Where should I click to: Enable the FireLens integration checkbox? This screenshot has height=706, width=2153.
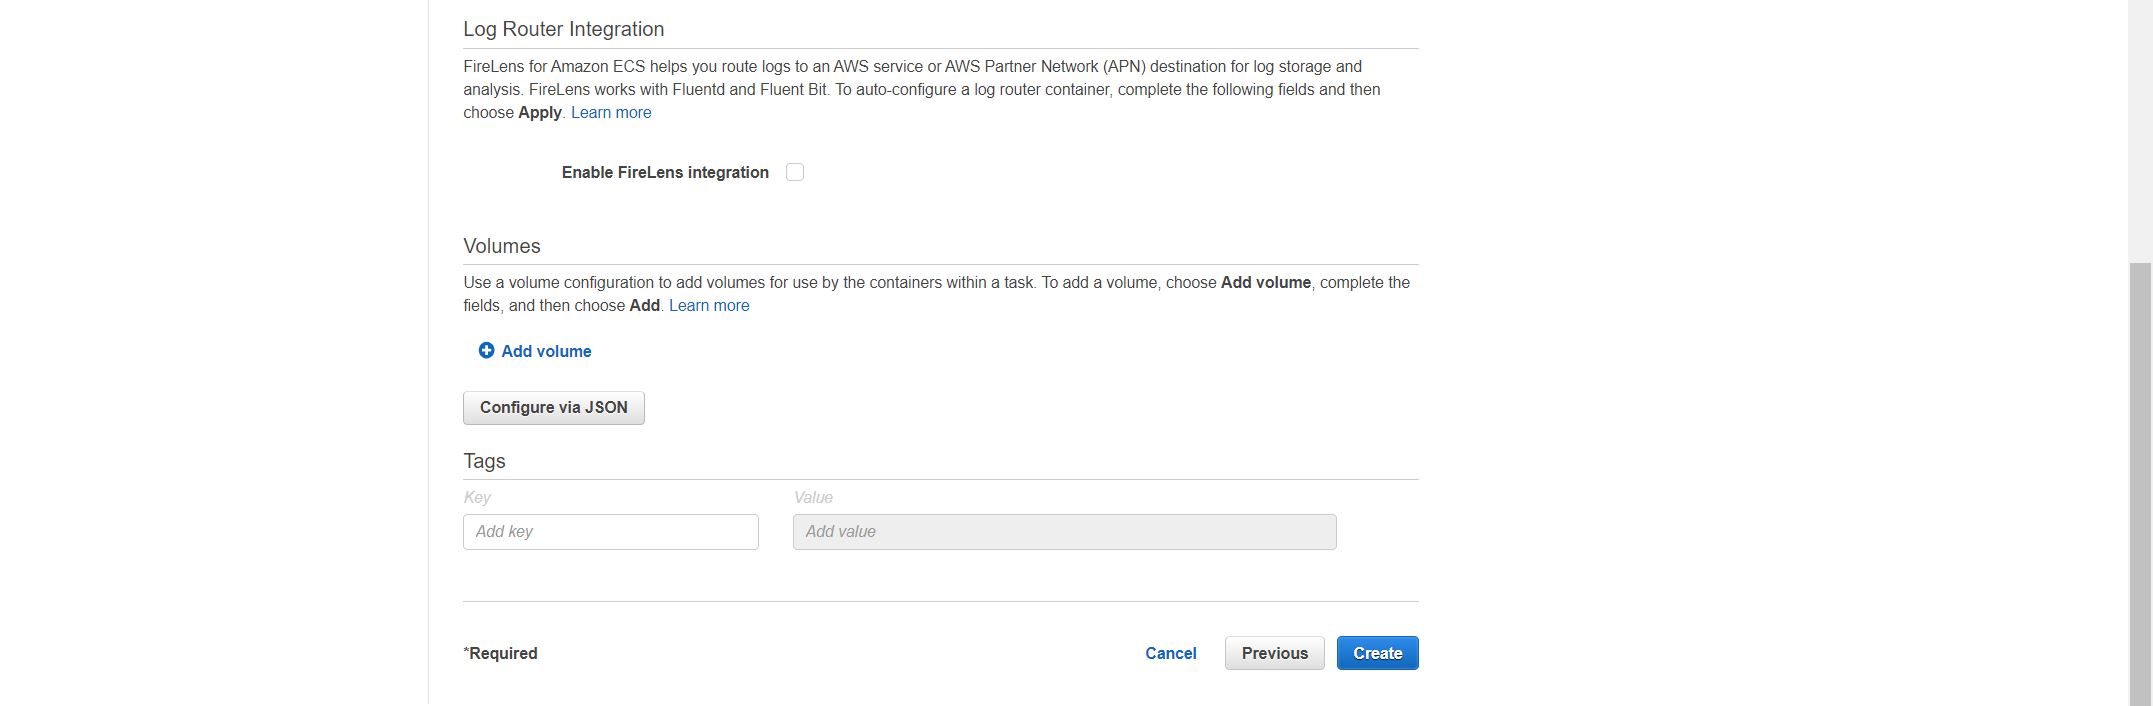point(795,172)
